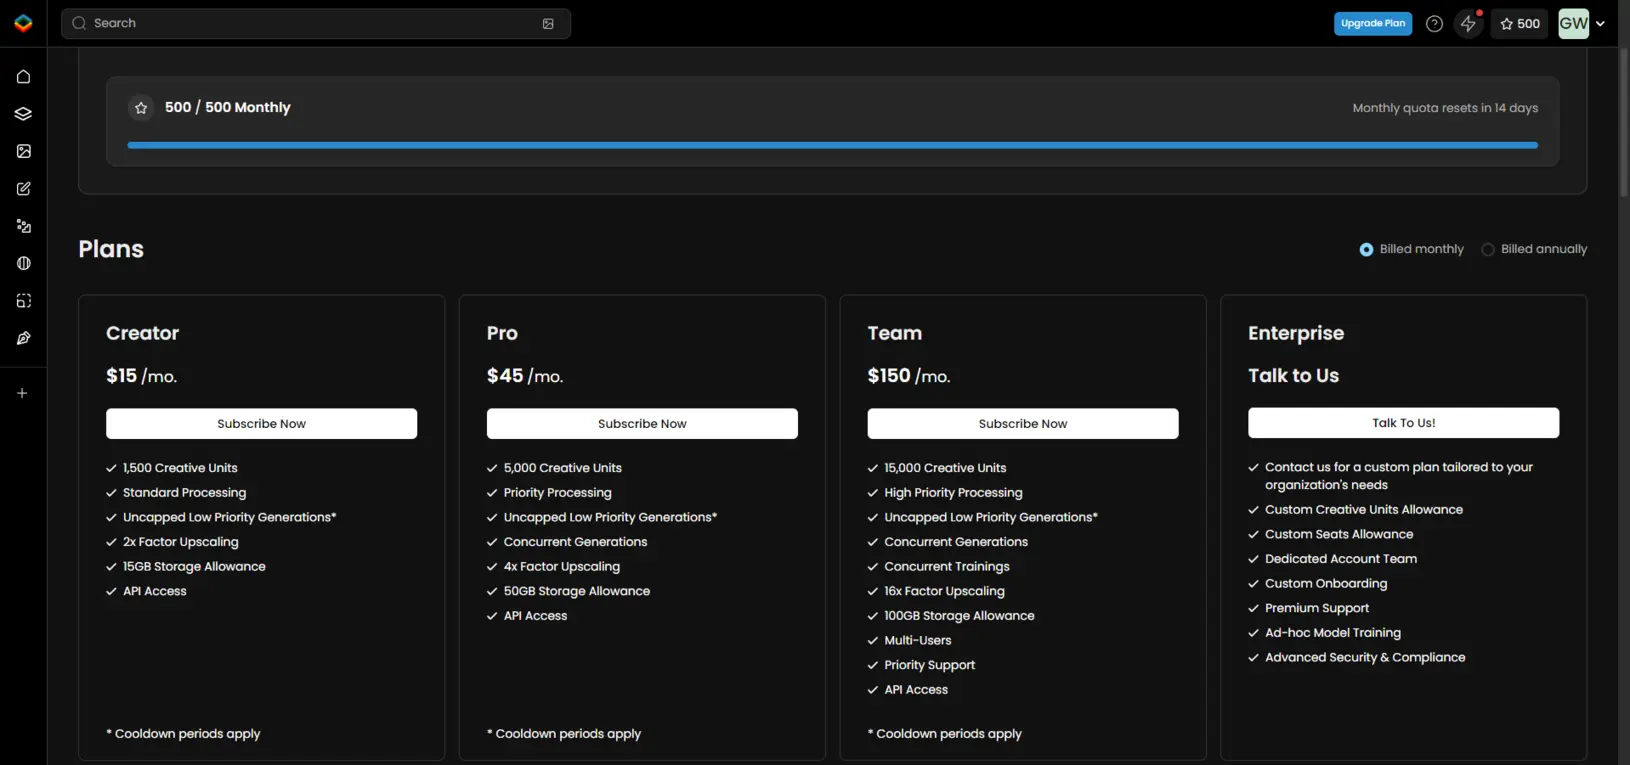Open the stacked layers sidebar icon
The width and height of the screenshot is (1630, 765).
tap(23, 114)
